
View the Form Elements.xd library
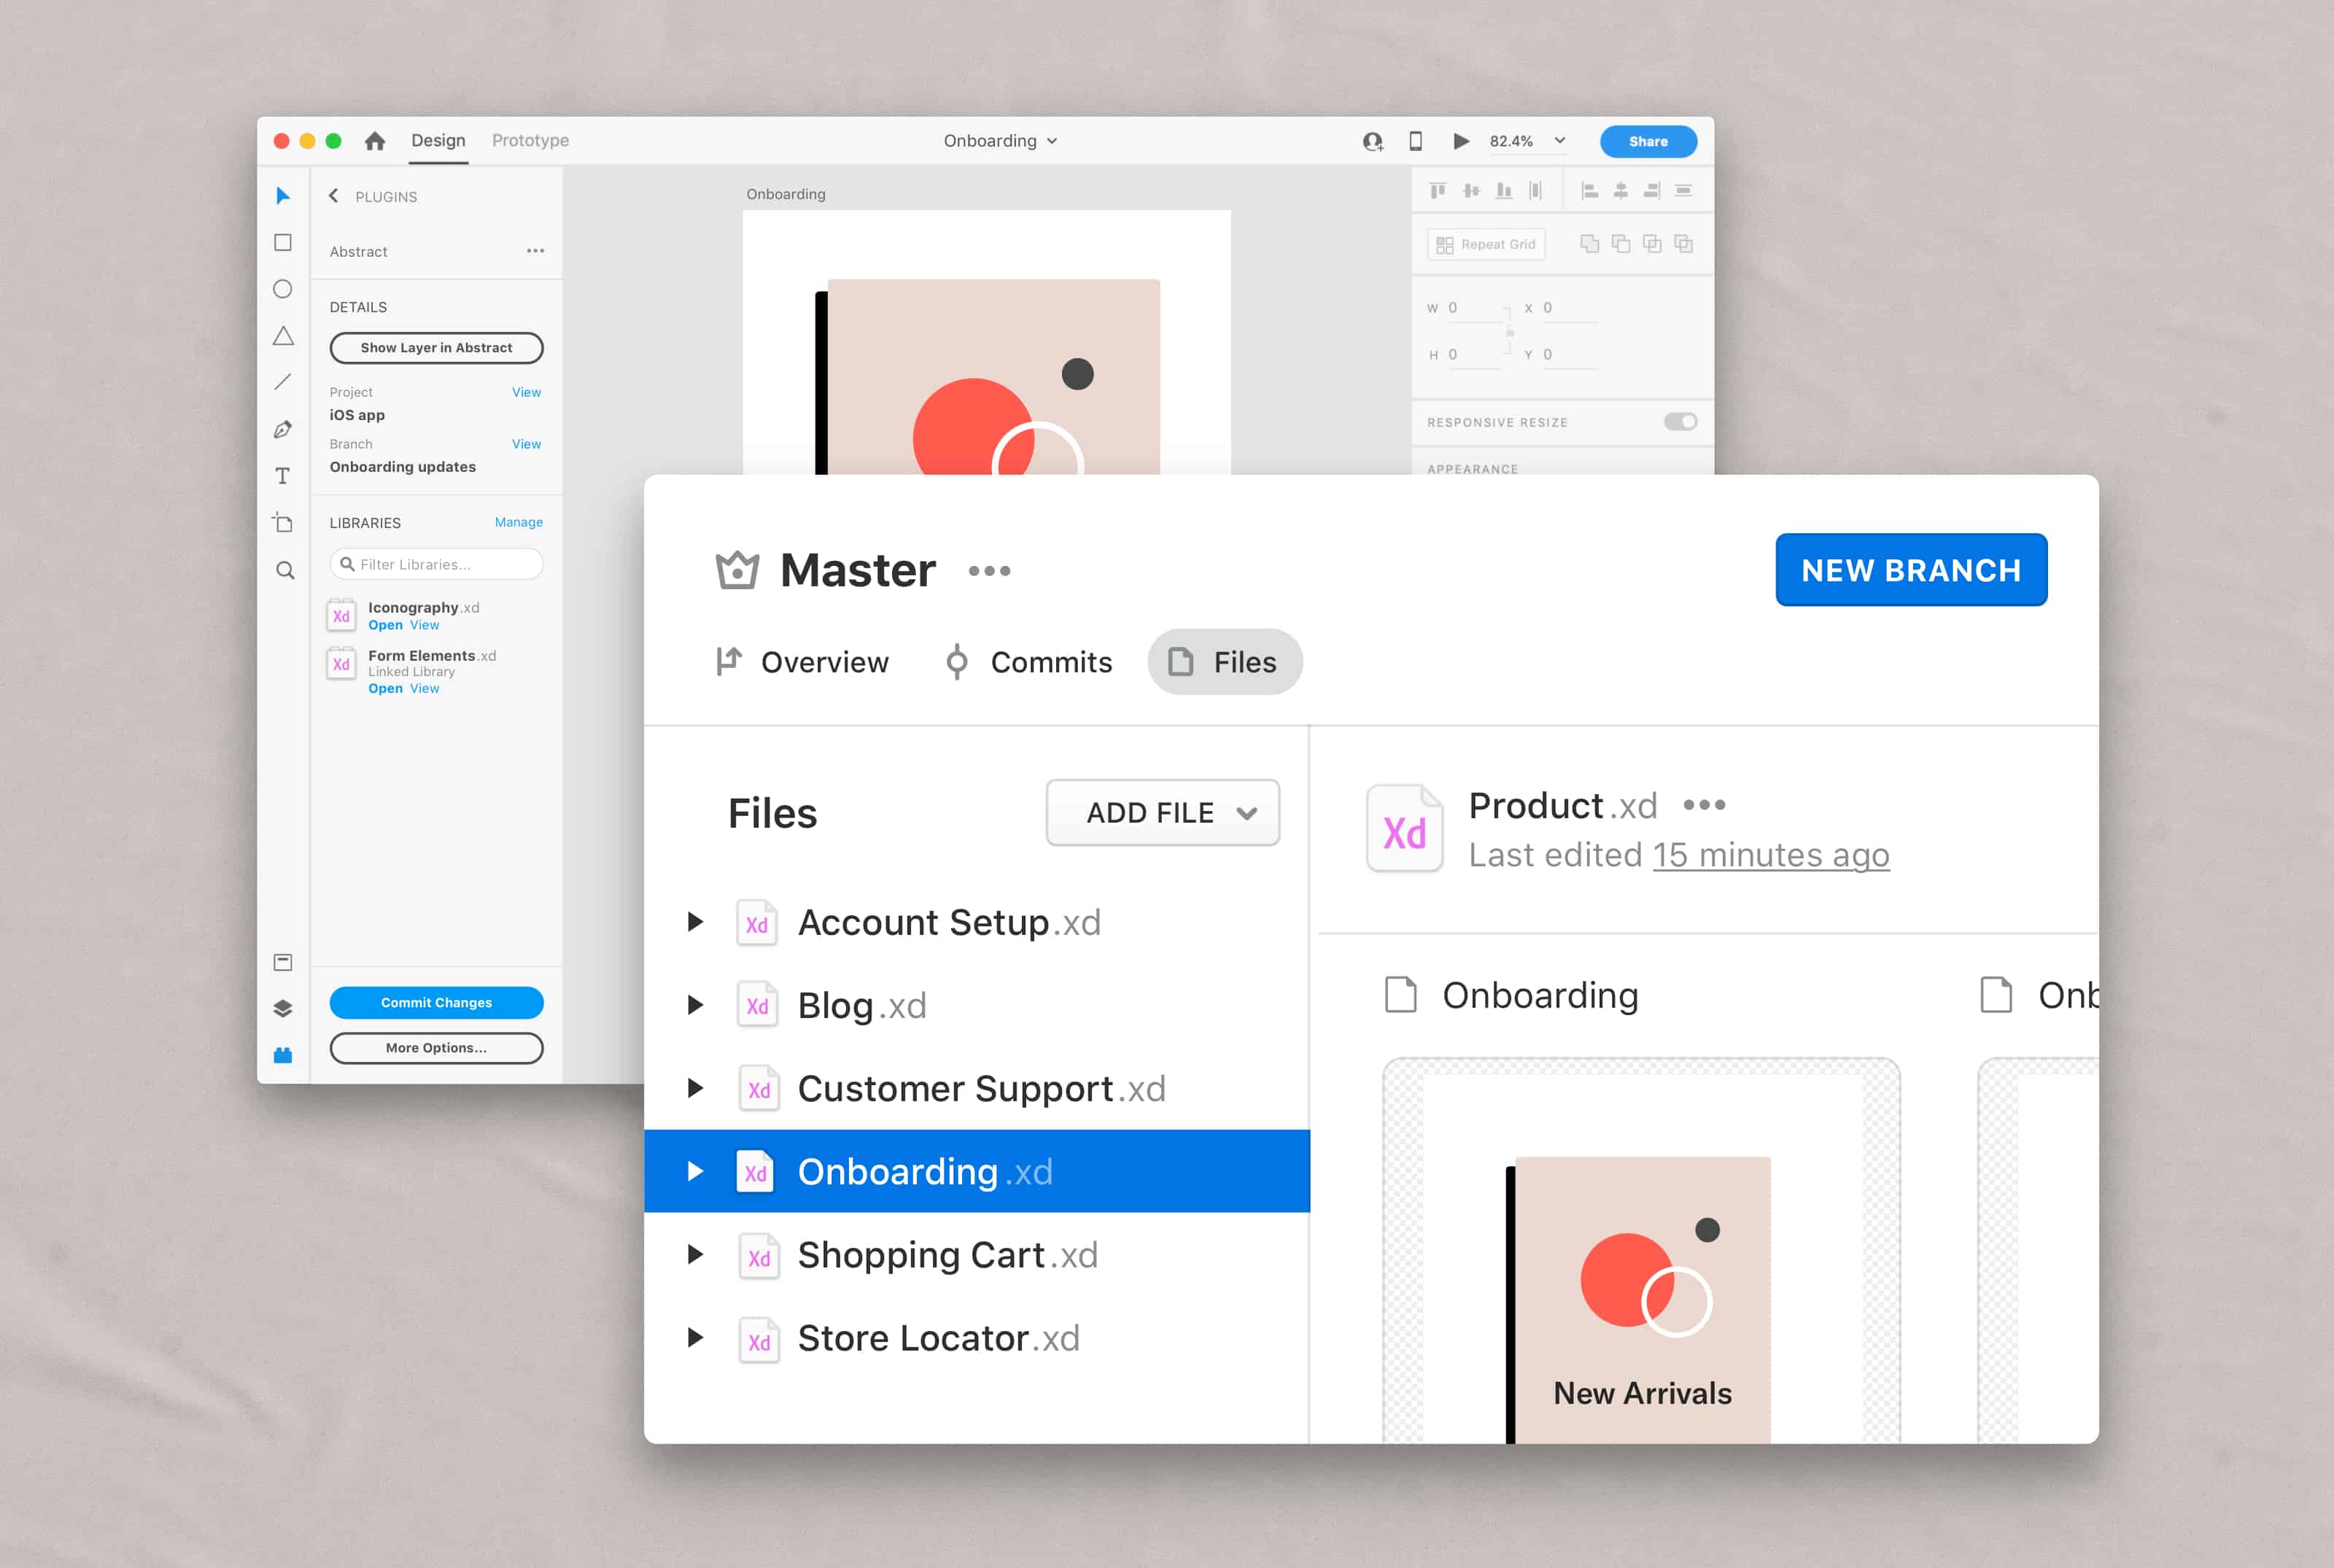coord(424,688)
